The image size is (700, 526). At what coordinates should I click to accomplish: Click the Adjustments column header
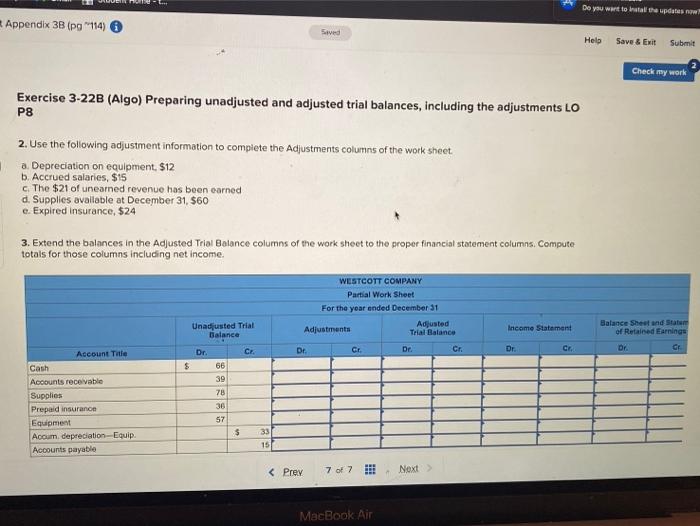pyautogui.click(x=327, y=329)
